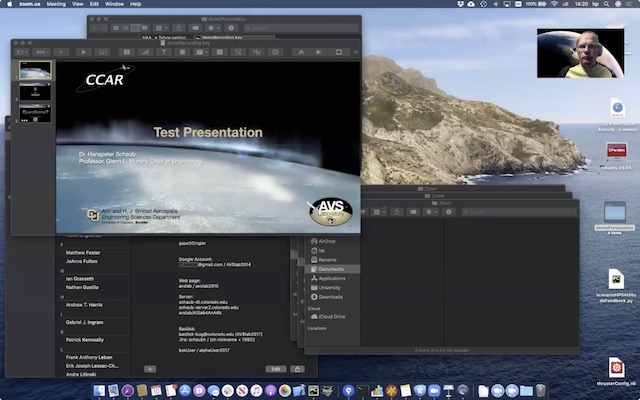Click Share icon in demoPresentation Finder window
Screen dimensions: 640x400
pyautogui.click(x=179, y=28)
